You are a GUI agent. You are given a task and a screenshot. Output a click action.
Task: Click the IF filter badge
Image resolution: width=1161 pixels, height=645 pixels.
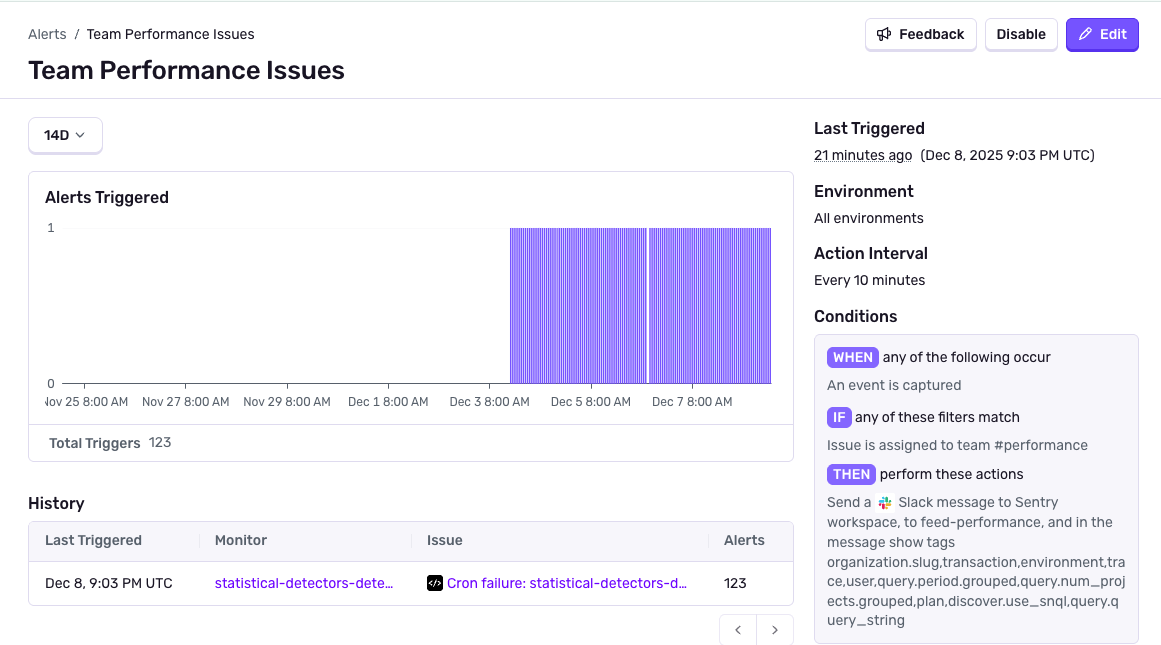838,417
